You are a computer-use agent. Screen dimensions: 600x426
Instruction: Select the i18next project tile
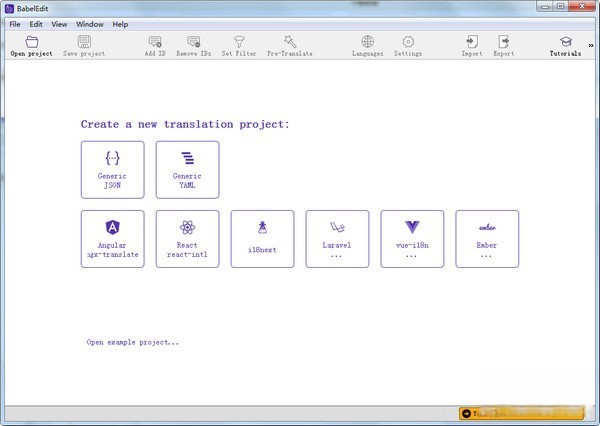262,239
